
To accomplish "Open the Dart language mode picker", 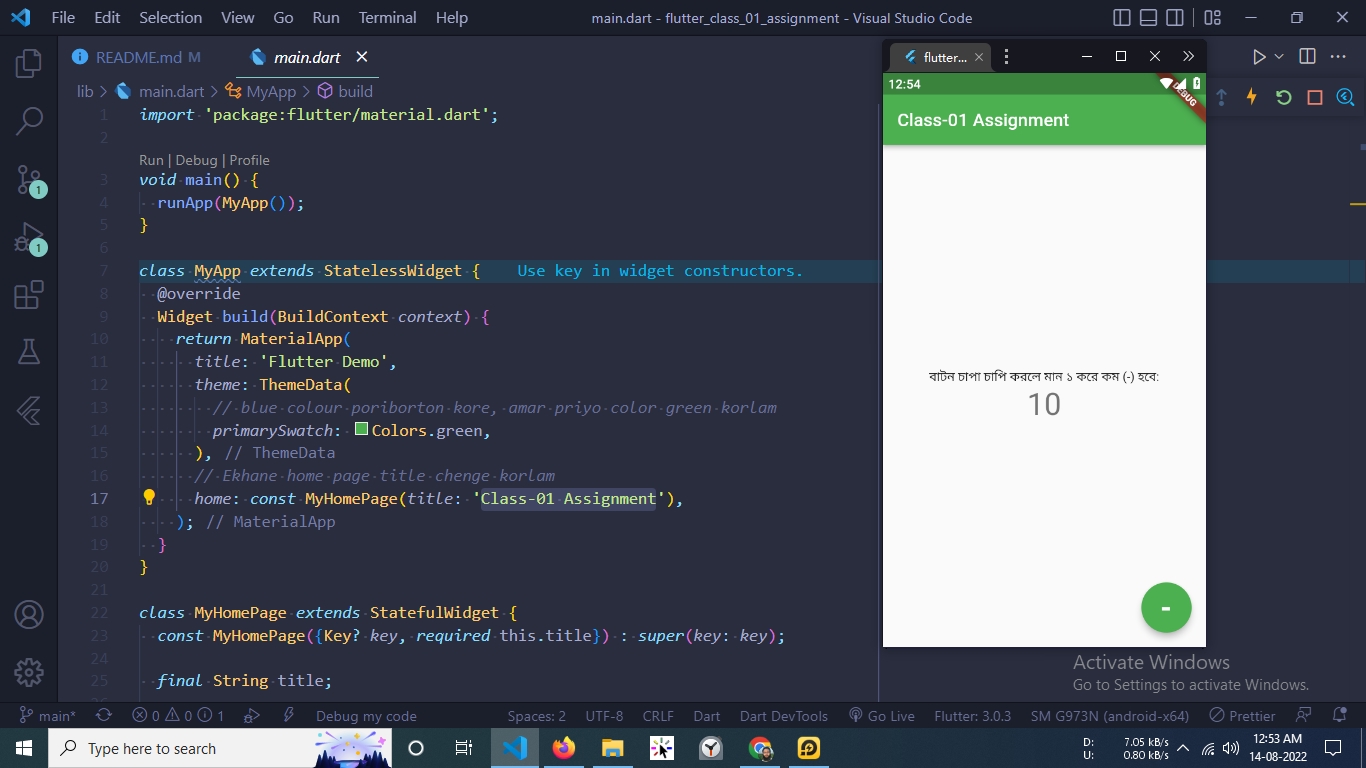I will 706,715.
